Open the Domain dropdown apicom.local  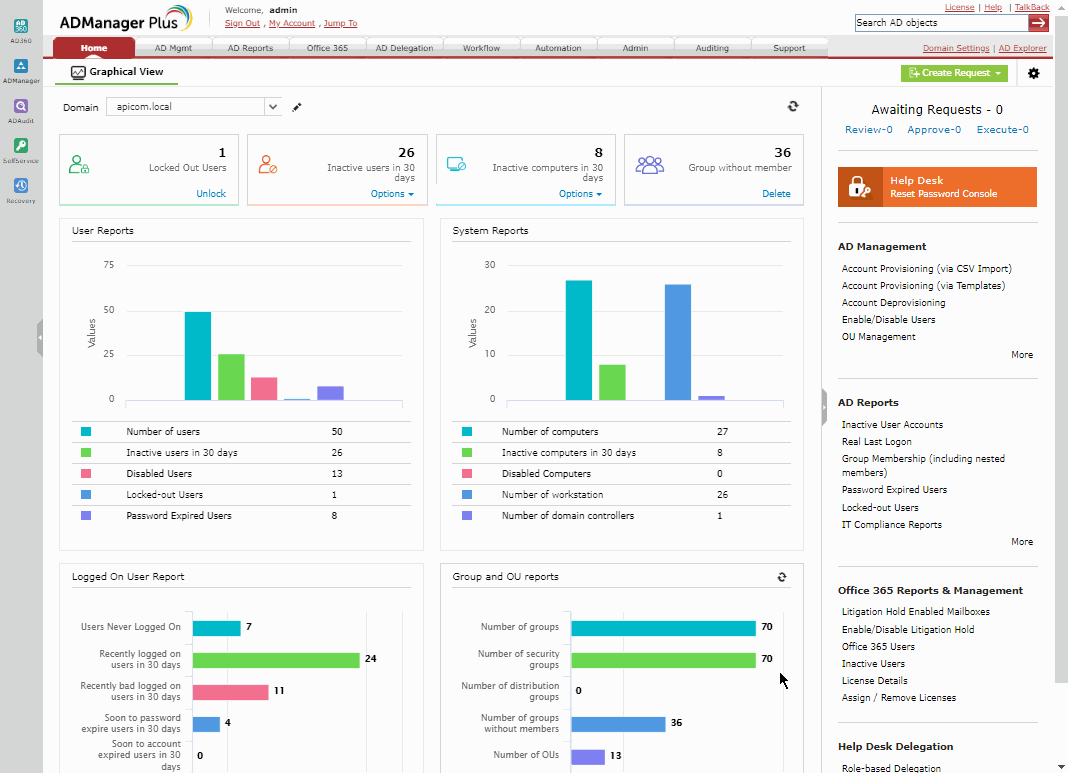(193, 107)
